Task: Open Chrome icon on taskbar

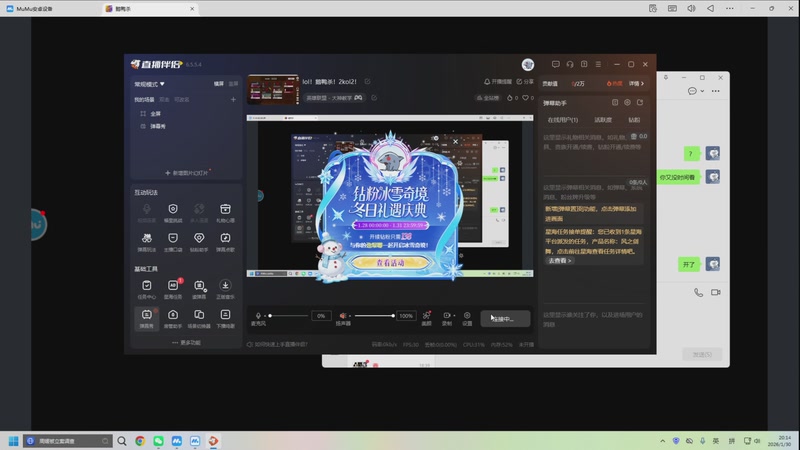Action: point(140,441)
